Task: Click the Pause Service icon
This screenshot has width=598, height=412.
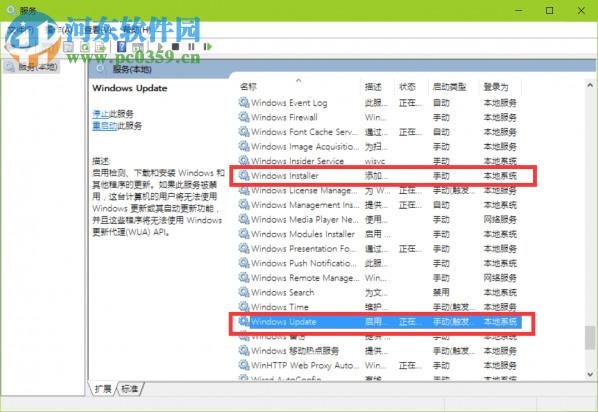Action: (191, 47)
